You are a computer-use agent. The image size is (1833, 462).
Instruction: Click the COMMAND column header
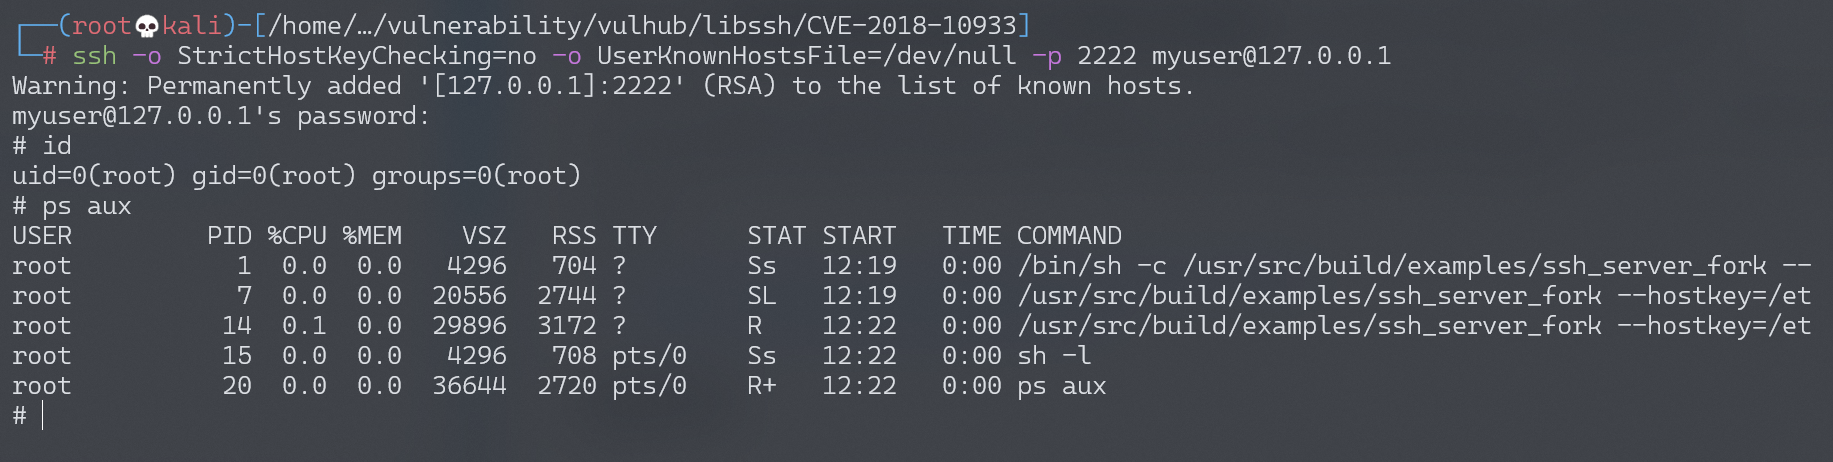point(1069,236)
